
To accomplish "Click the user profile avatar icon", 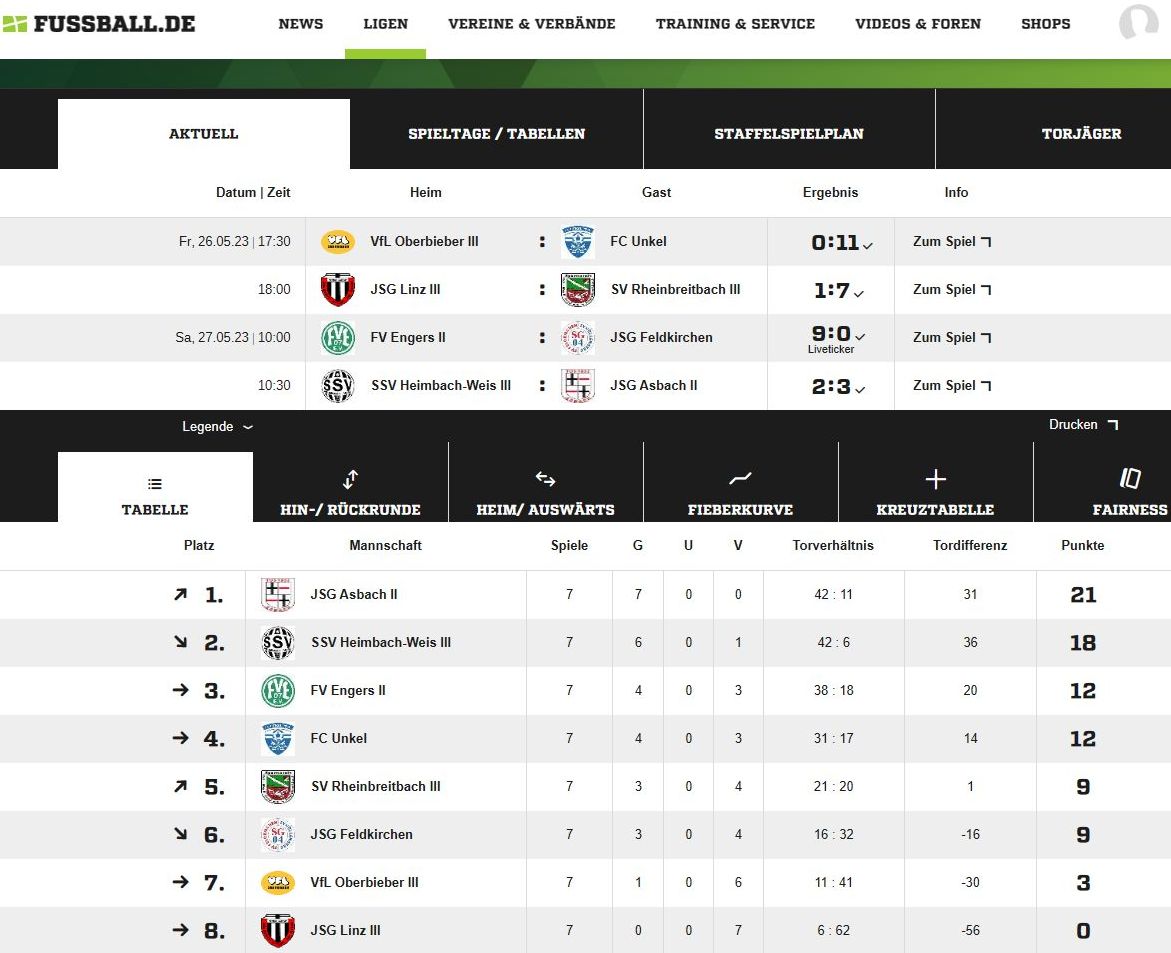I will click(1138, 22).
